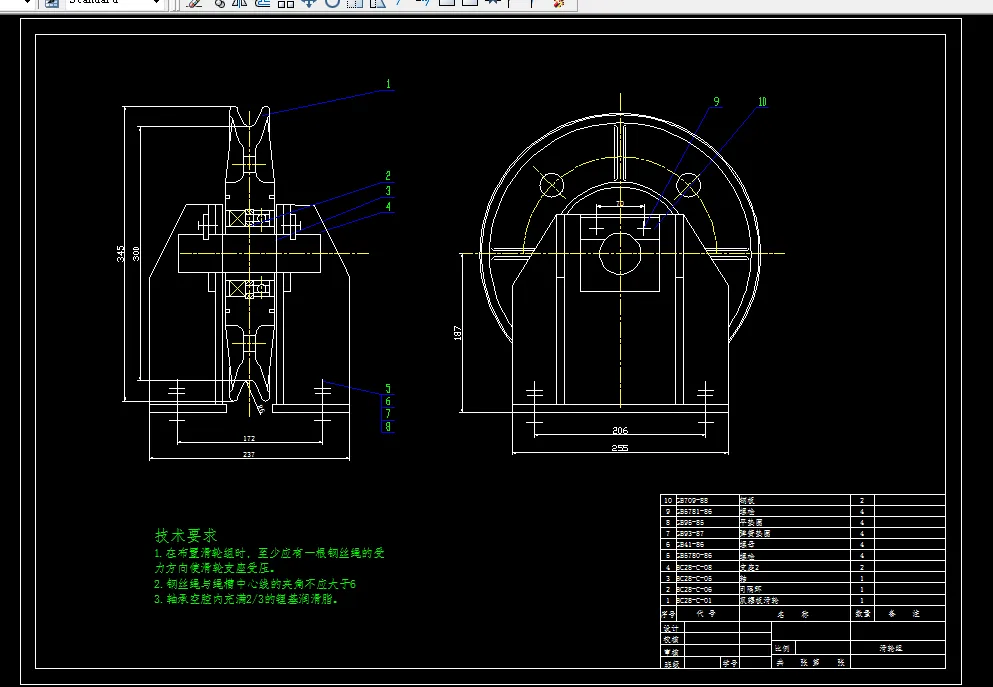
Task: Select the Copy Object tool
Action: (x=219, y=3)
